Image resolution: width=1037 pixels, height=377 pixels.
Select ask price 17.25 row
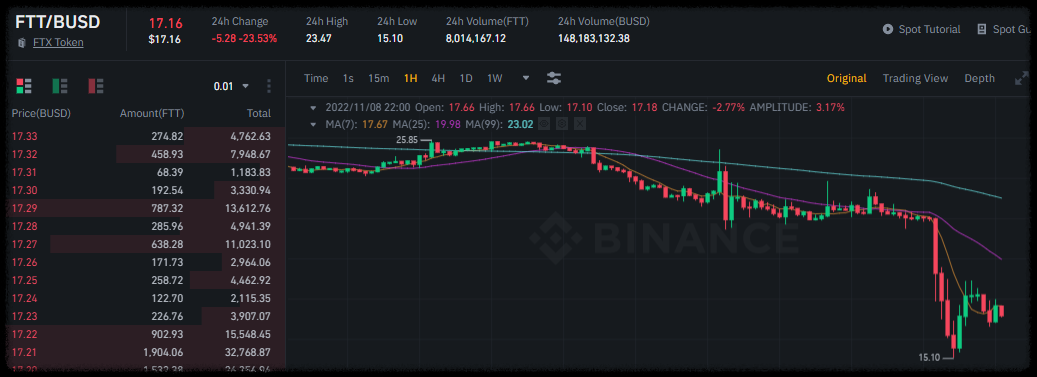[x=146, y=280]
